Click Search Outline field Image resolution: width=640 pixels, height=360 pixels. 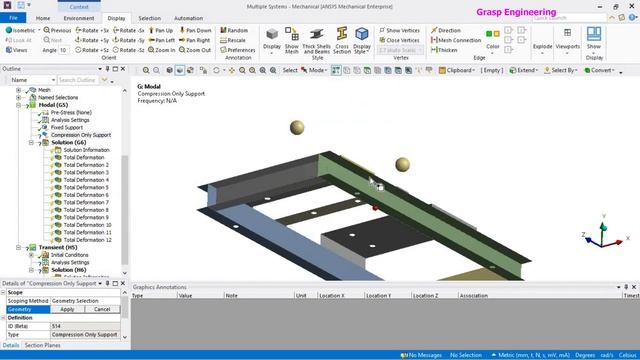coord(78,80)
